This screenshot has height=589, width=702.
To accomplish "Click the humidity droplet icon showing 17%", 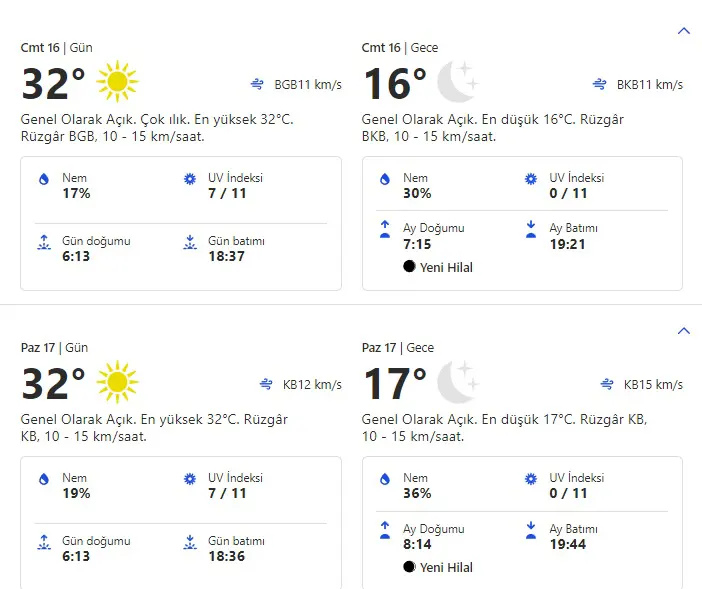I will tap(43, 180).
